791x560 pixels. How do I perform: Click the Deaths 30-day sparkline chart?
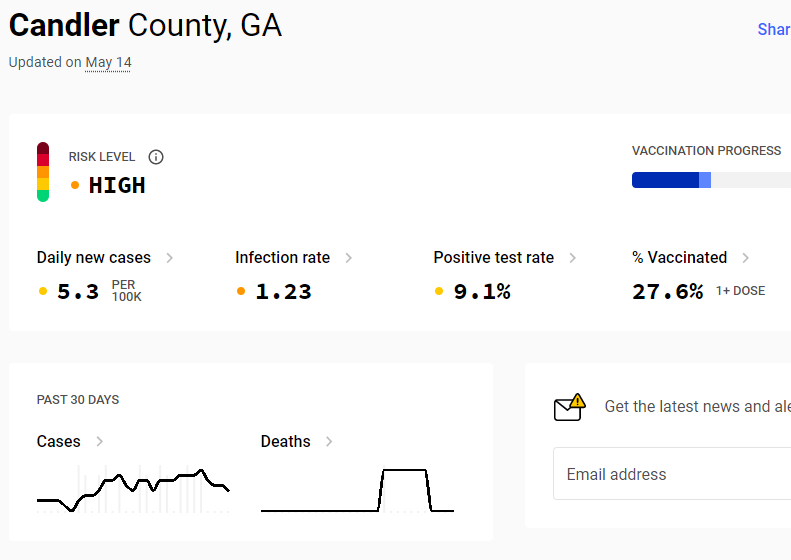(357, 489)
